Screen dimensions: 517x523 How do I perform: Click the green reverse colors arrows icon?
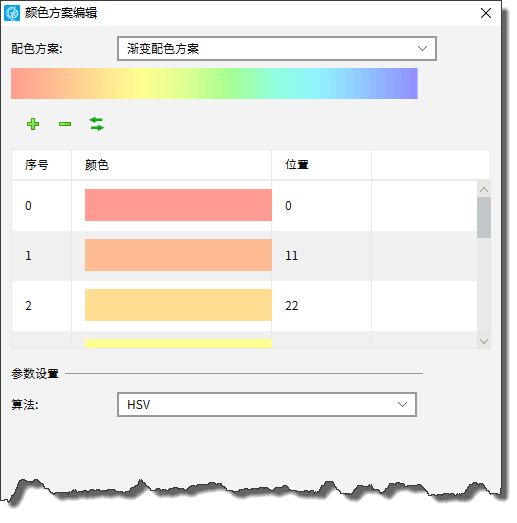tap(97, 124)
